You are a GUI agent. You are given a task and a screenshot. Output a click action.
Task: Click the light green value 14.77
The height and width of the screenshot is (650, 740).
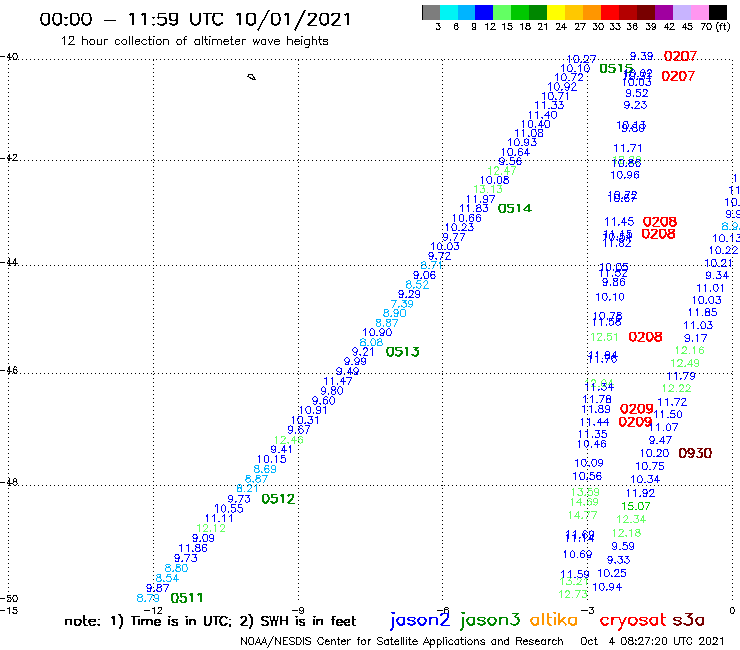583,515
